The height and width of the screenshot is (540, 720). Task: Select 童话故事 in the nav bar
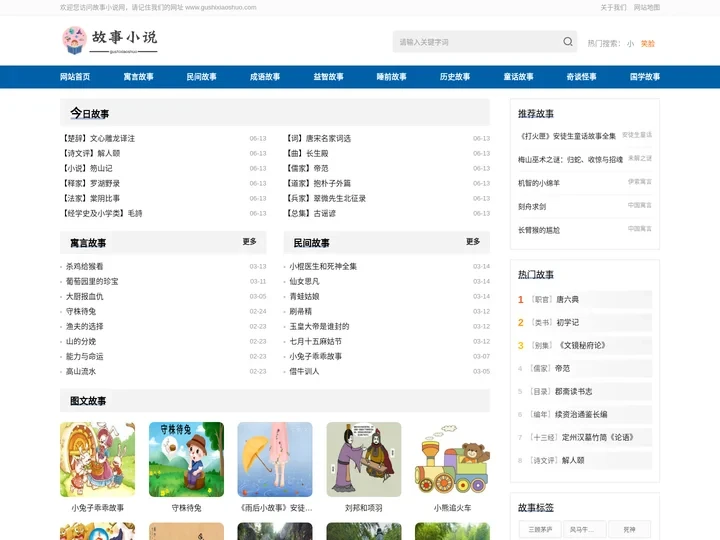point(518,77)
